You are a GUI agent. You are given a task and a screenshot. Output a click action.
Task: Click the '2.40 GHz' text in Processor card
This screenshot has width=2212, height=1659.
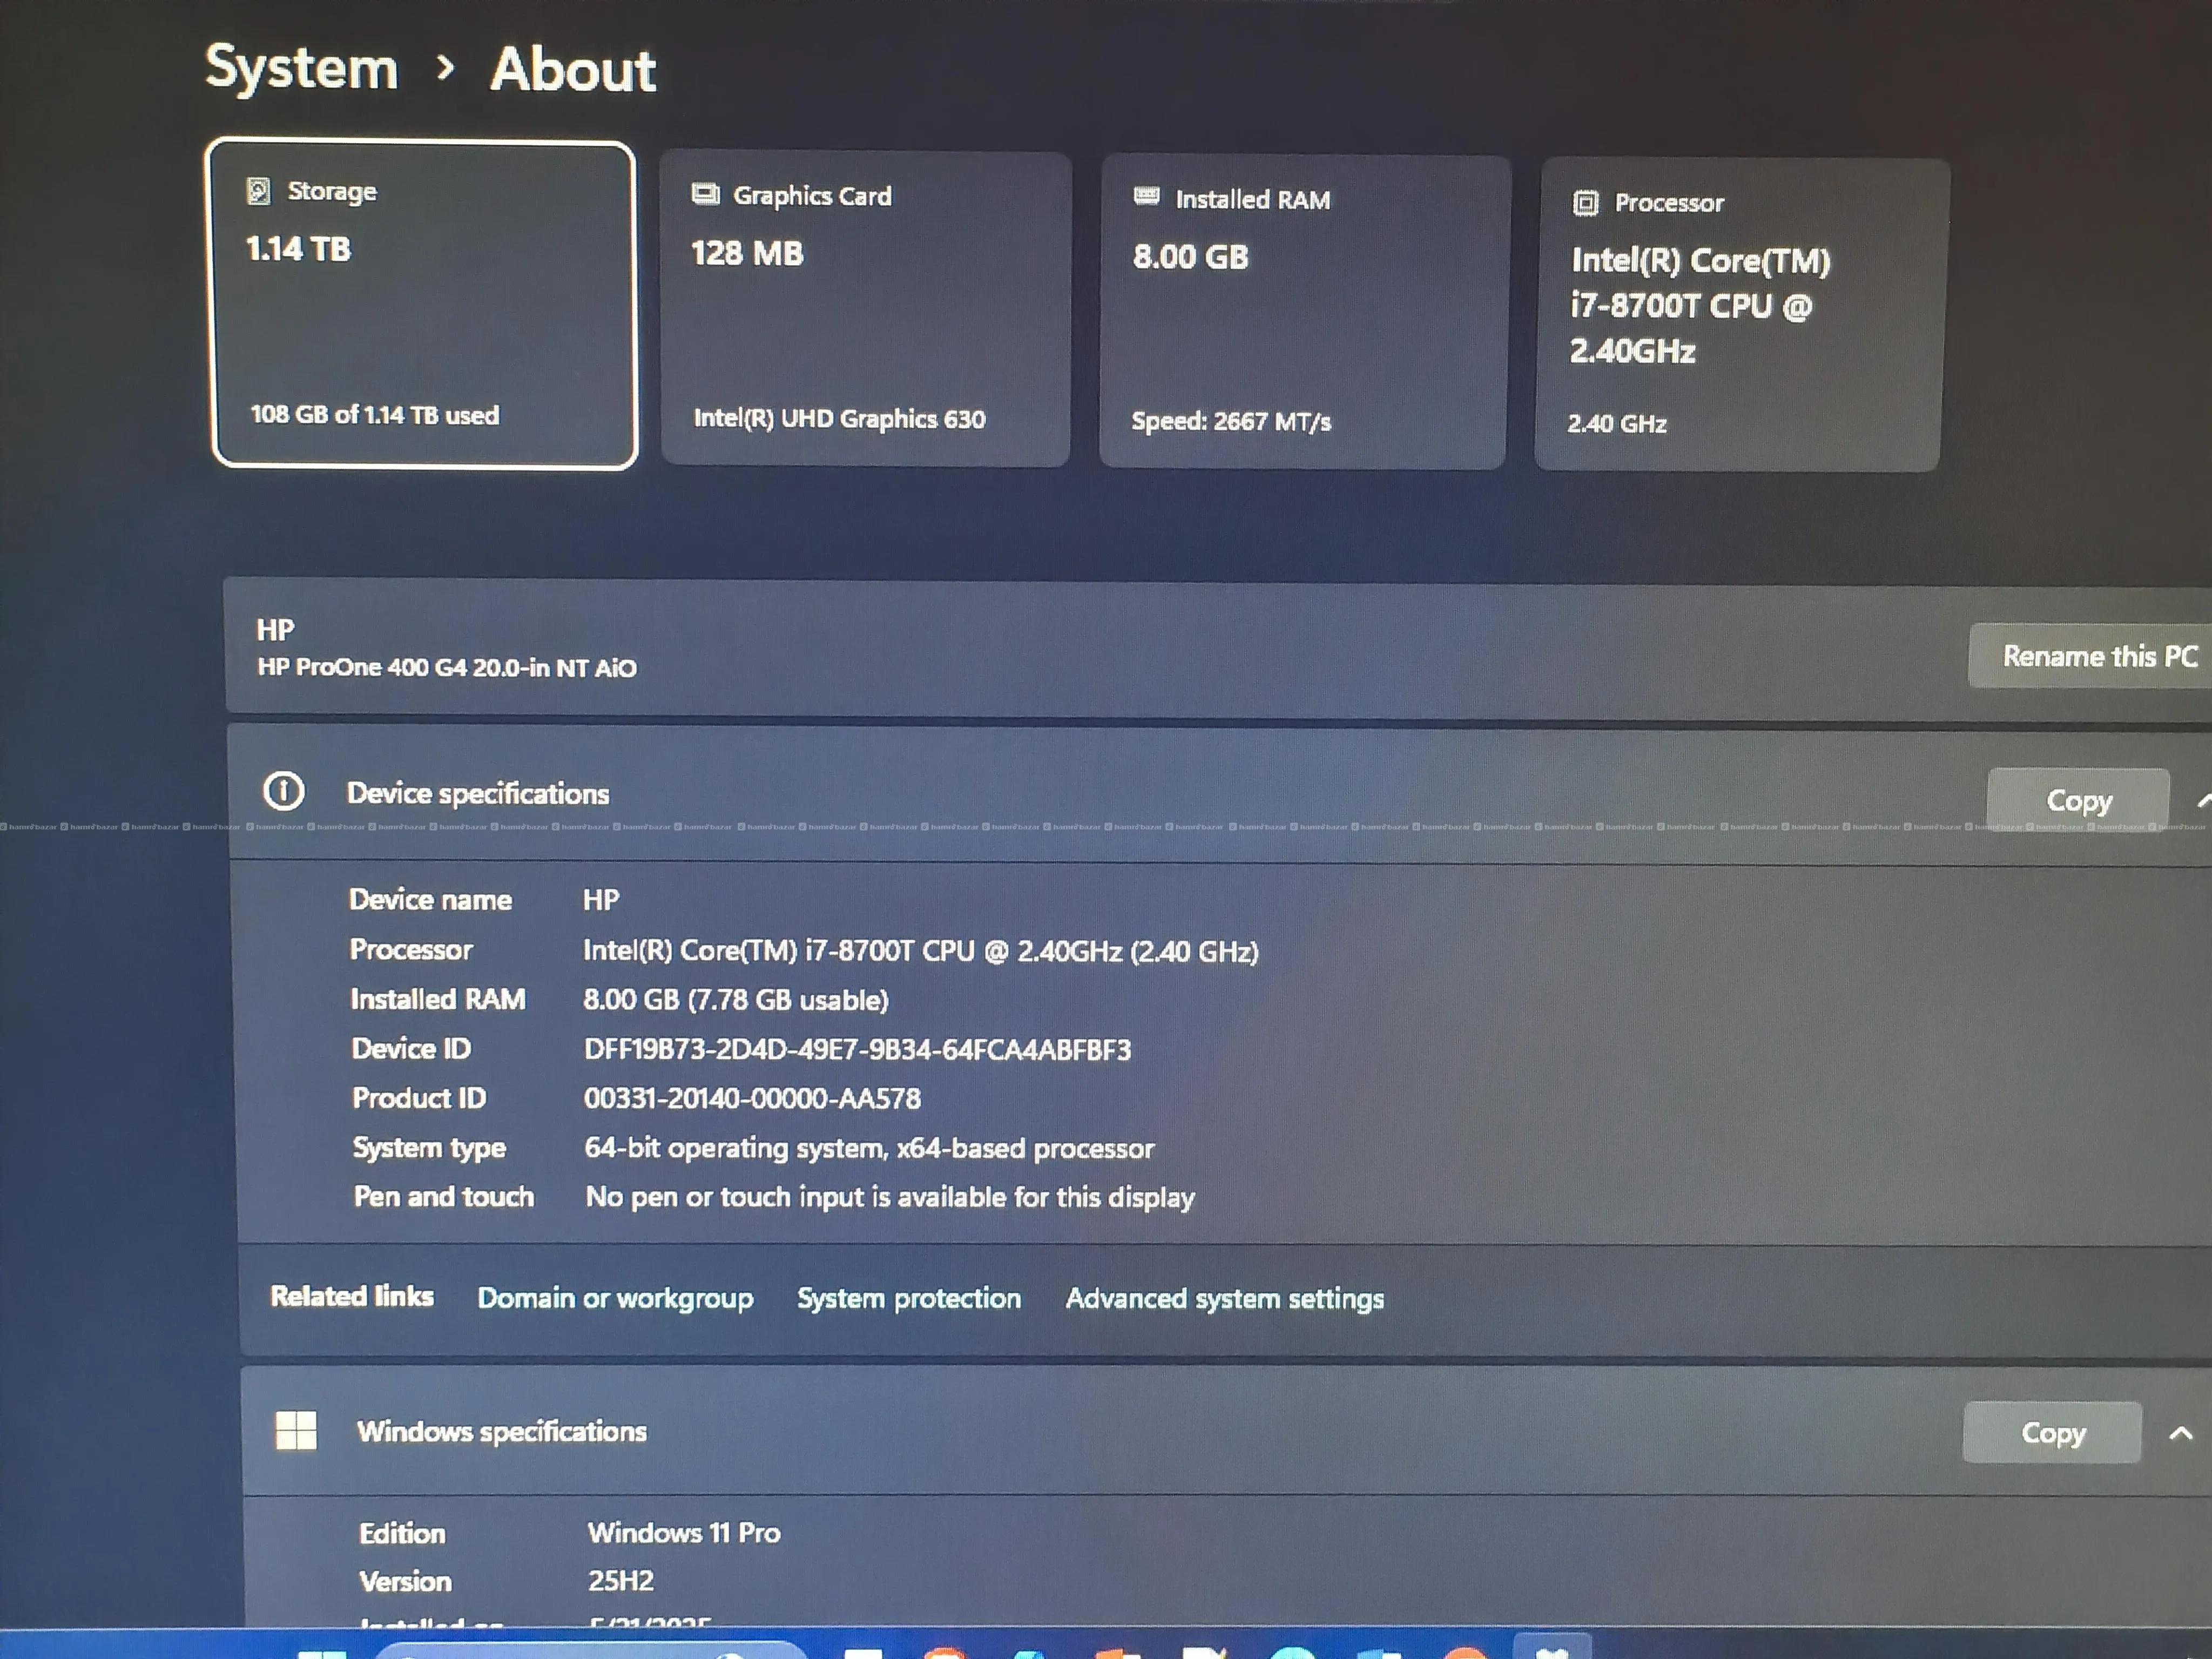coord(1617,424)
